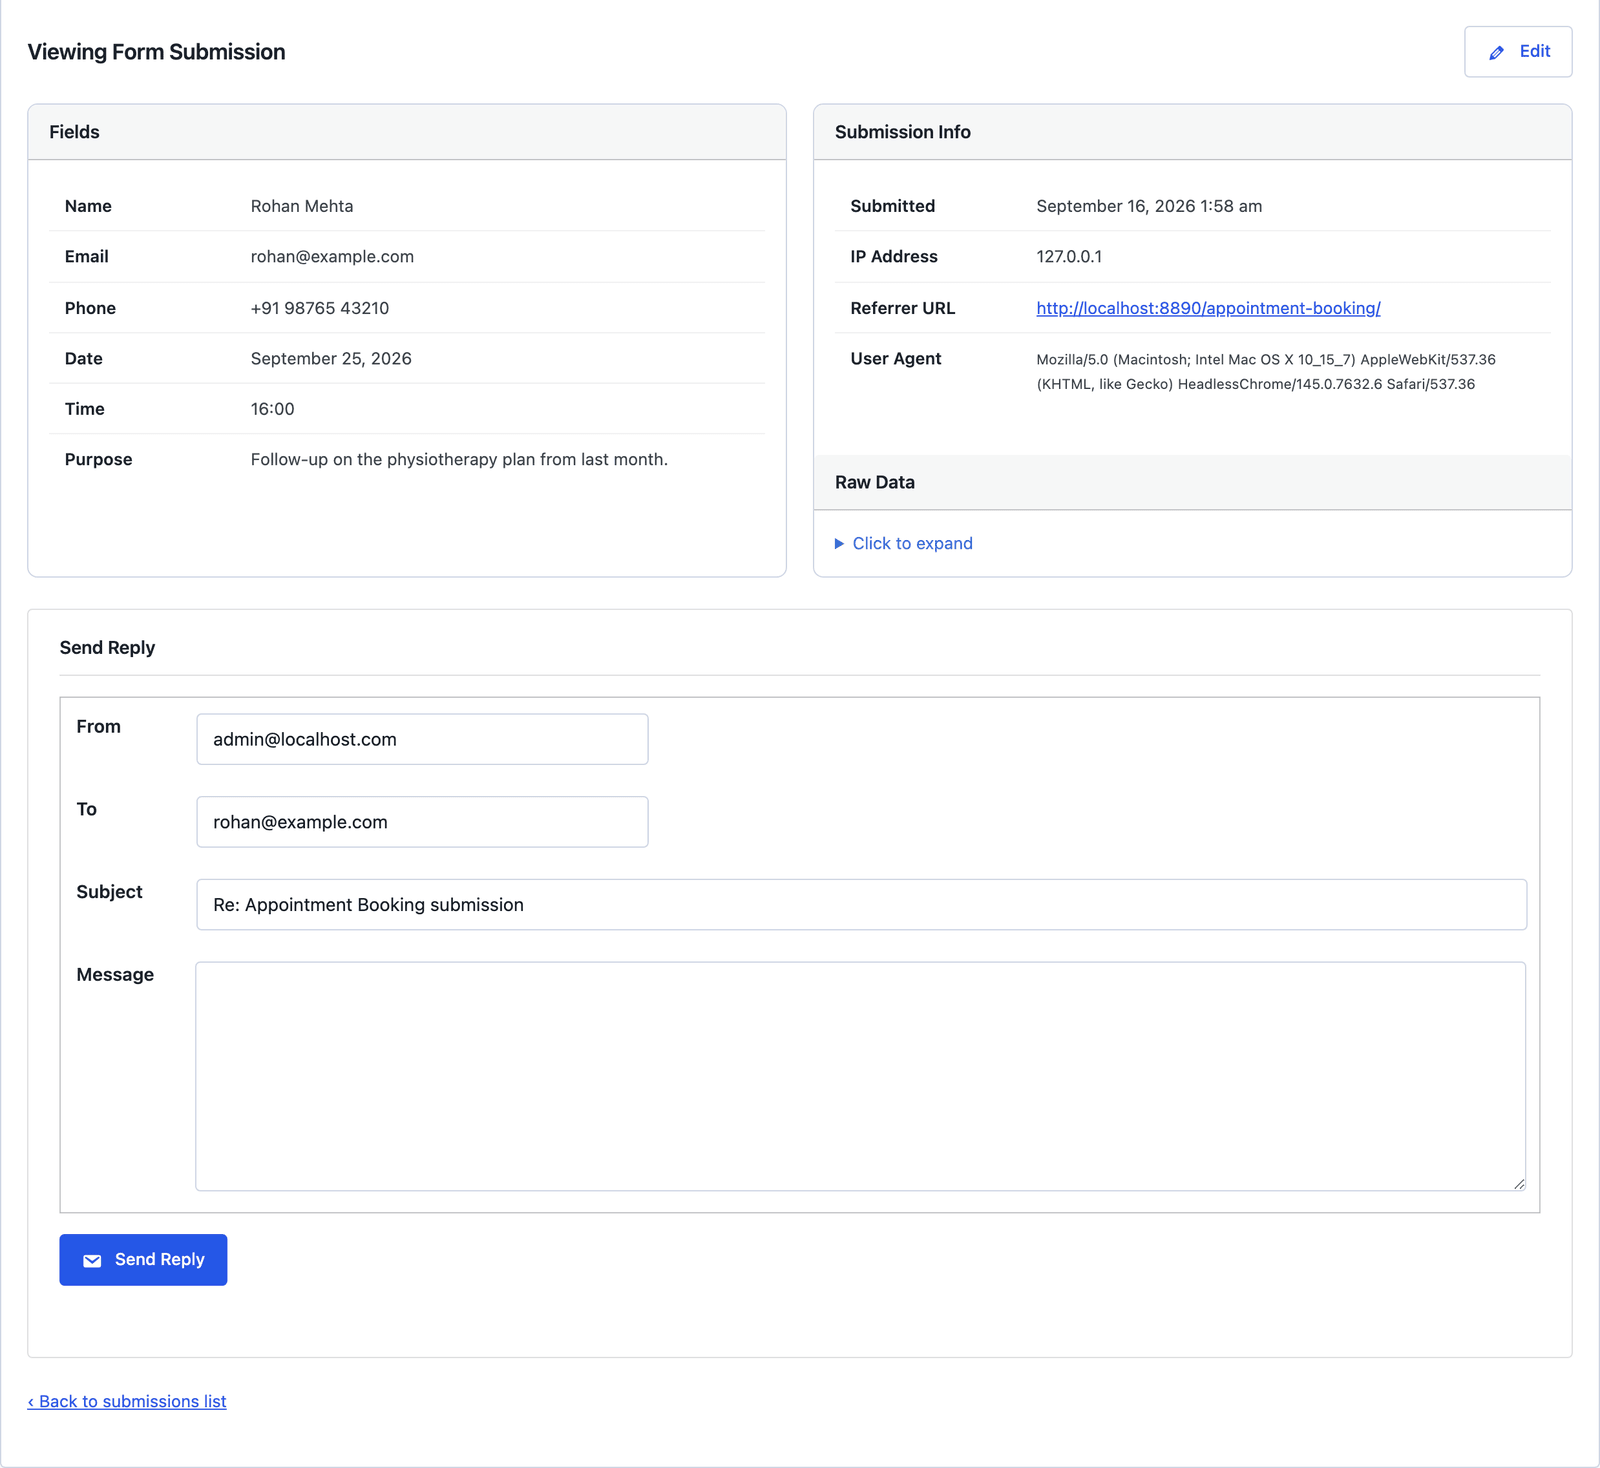Open the Edit submission button
The width and height of the screenshot is (1600, 1468).
pos(1518,52)
